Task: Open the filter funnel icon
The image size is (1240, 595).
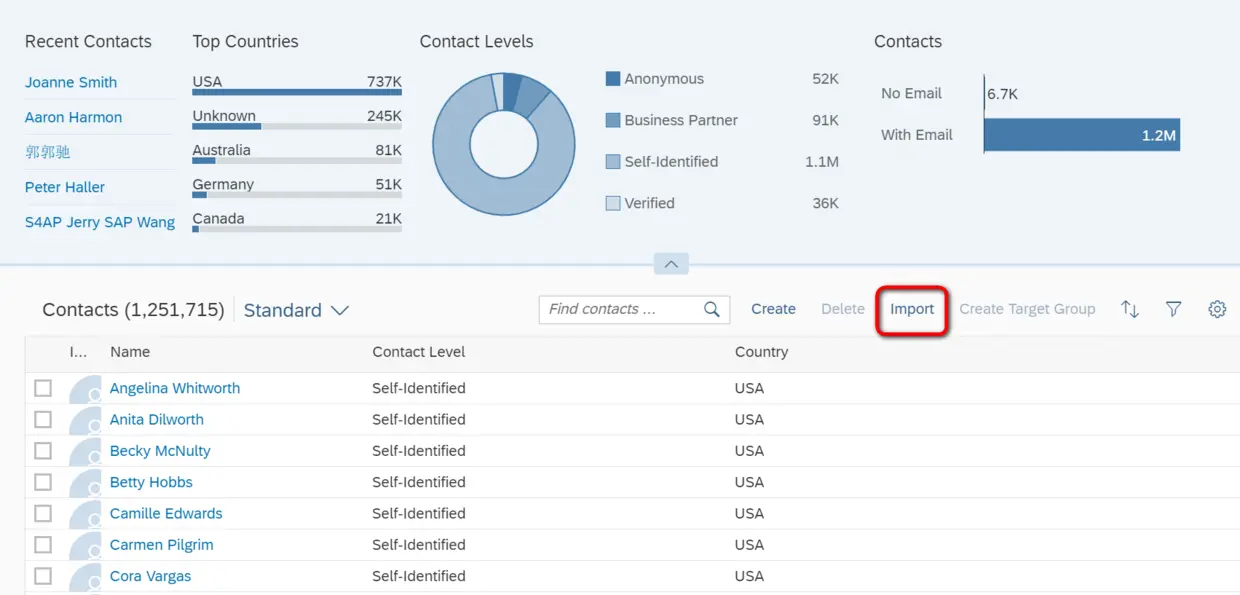Action: click(x=1174, y=310)
